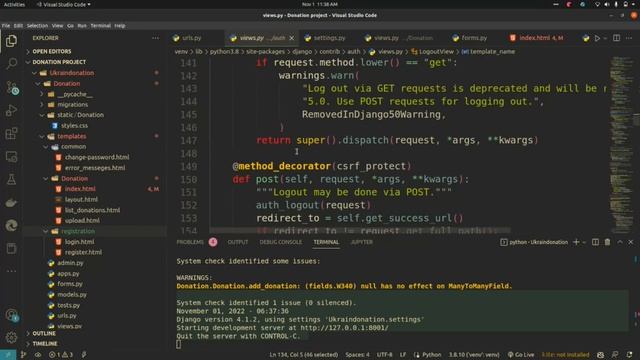Collapse the templates folder
The width and height of the screenshot is (640, 360).
71,136
